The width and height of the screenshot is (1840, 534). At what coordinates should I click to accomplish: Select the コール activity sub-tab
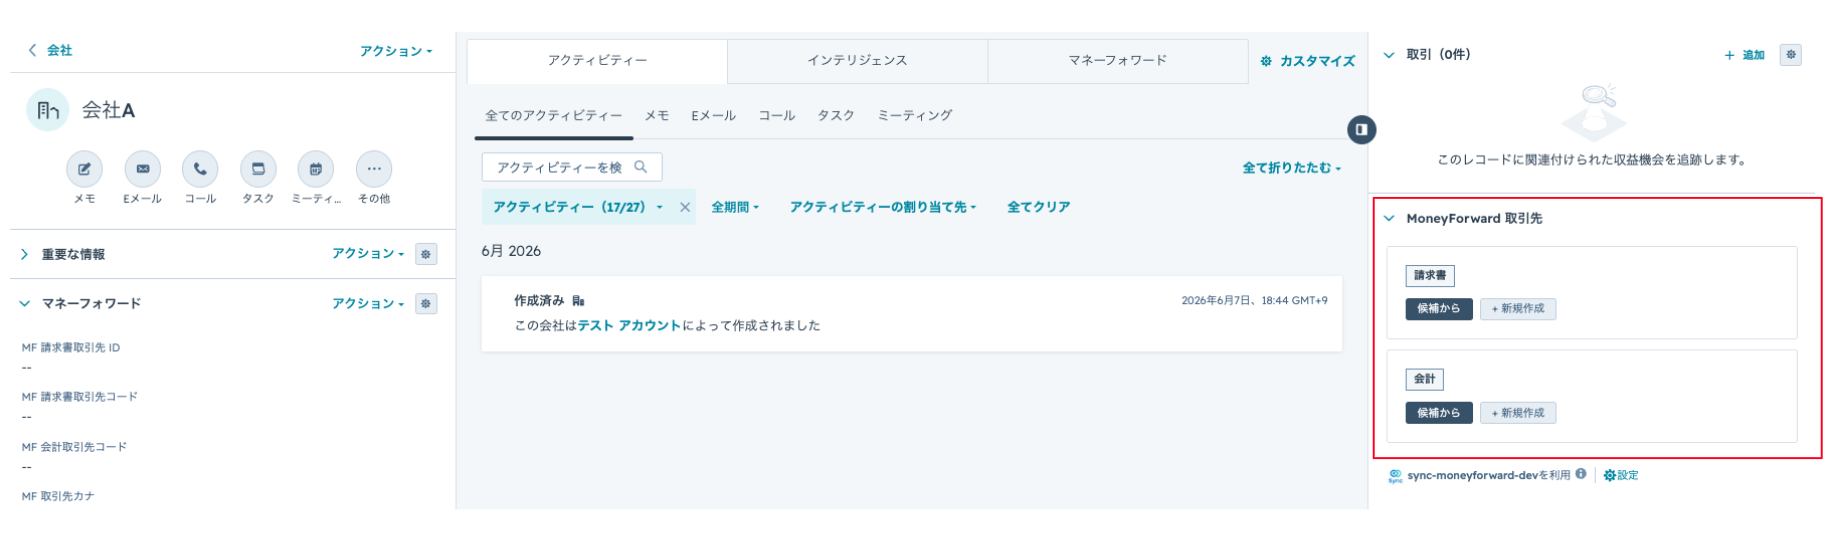pyautogui.click(x=776, y=116)
